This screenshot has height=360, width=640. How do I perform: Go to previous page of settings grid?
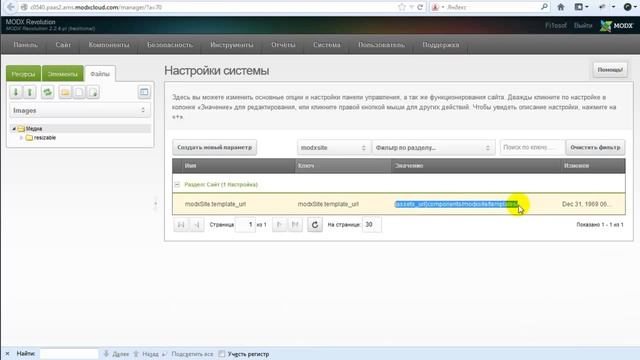pyautogui.click(x=197, y=224)
